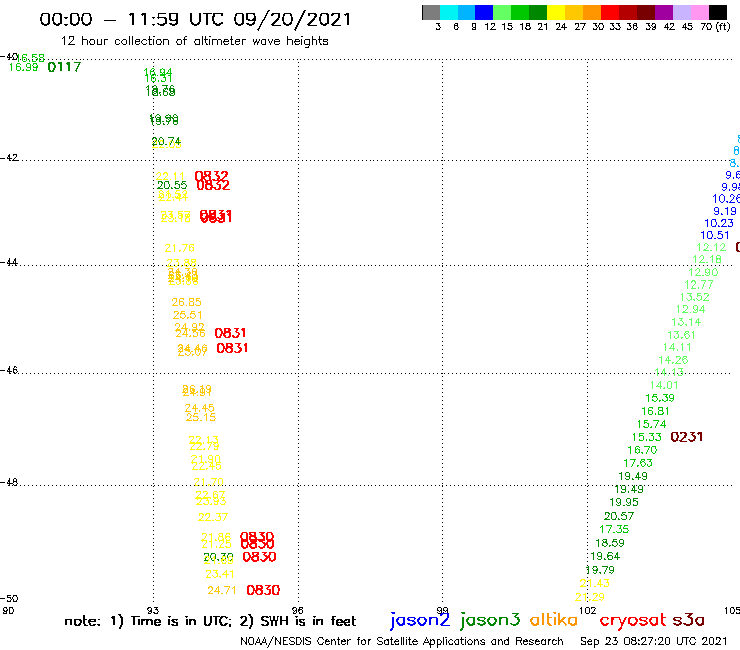740x650 pixels.
Task: Click the subtitle '12 hour collection of altimeter wave heights'
Action: [x=194, y=41]
